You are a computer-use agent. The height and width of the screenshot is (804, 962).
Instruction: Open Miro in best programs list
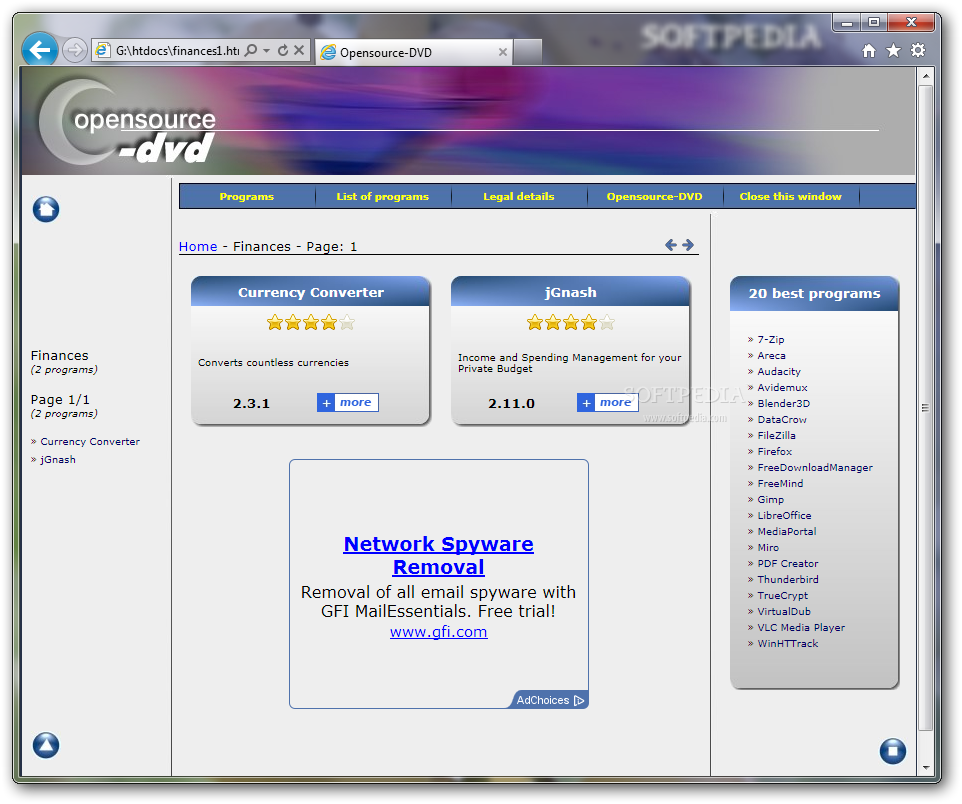pos(768,547)
